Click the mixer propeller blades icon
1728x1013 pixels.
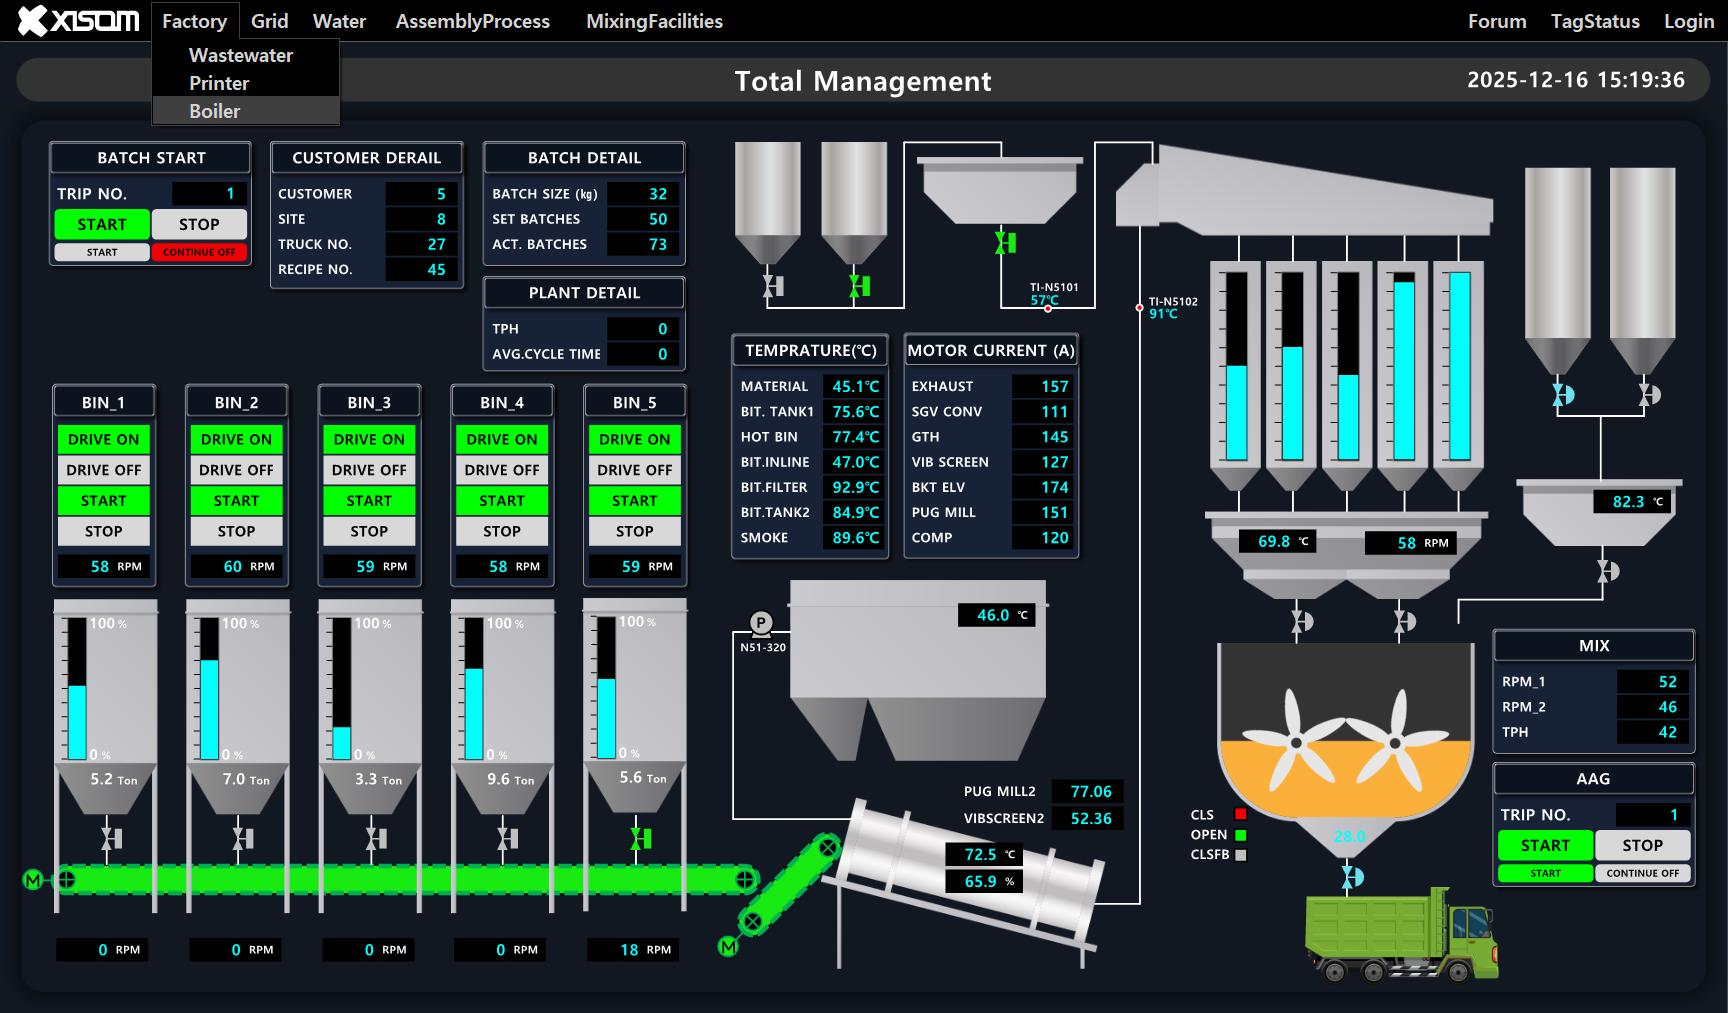(1345, 740)
